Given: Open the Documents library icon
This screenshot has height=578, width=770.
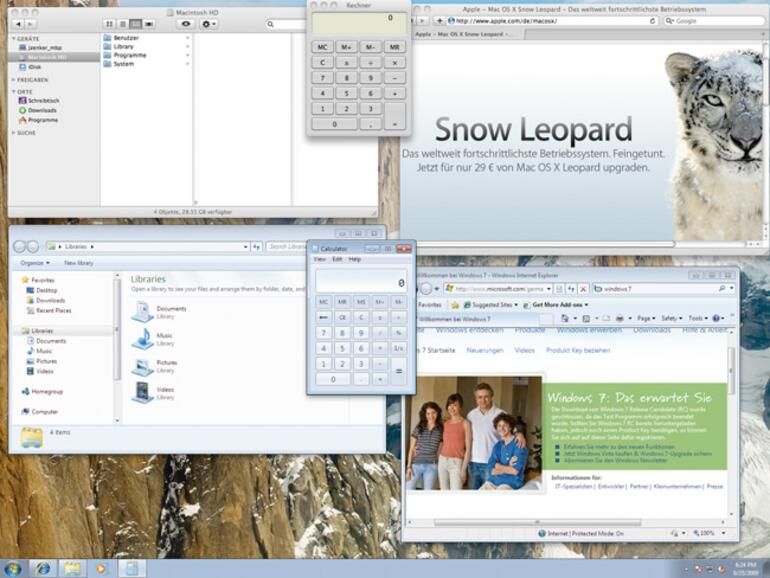Looking at the screenshot, I should [143, 312].
